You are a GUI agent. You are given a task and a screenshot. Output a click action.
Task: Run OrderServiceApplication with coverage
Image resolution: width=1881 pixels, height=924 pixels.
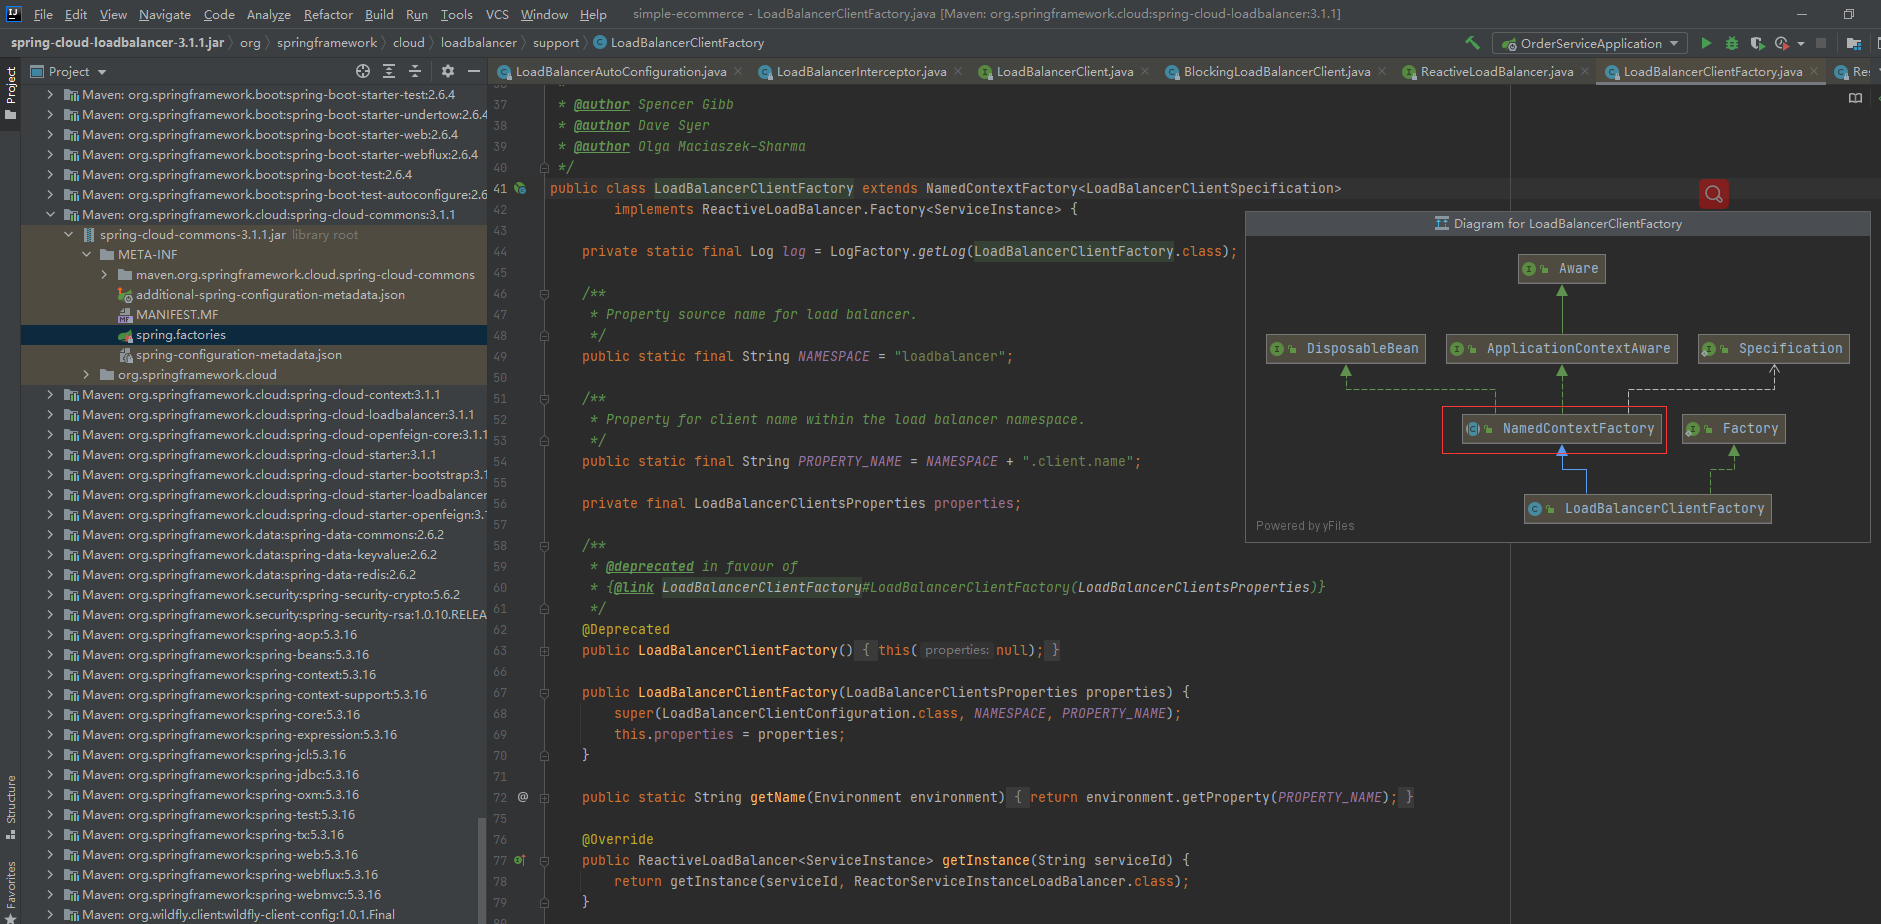tap(1757, 43)
